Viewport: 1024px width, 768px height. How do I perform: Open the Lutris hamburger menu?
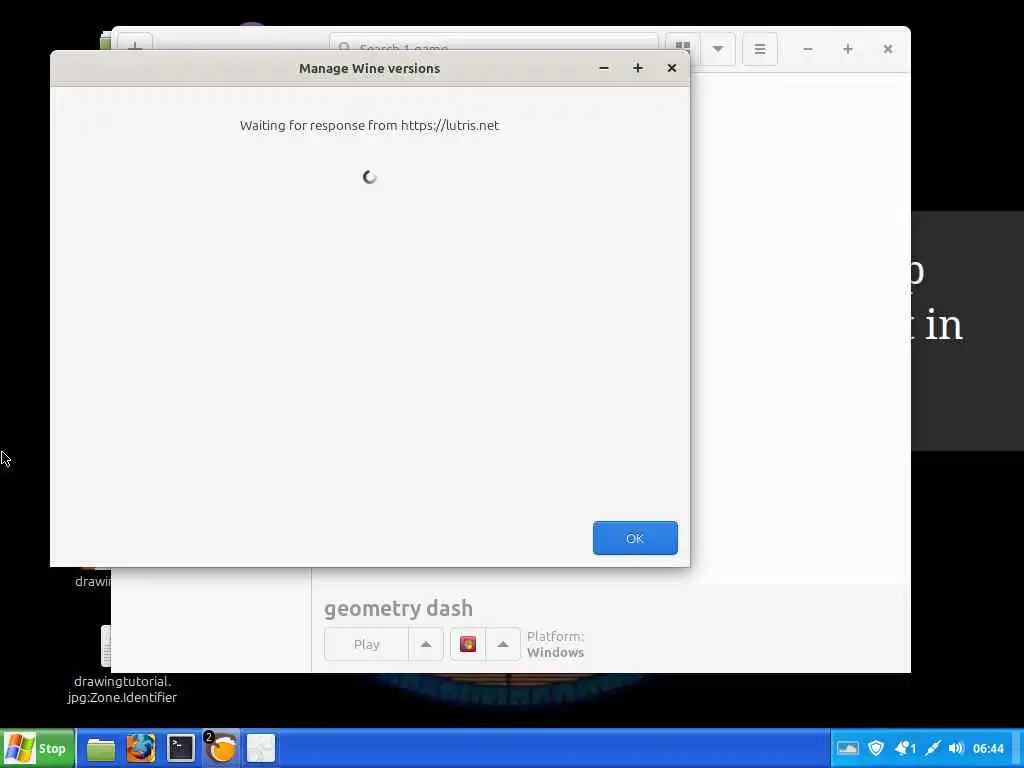click(760, 49)
